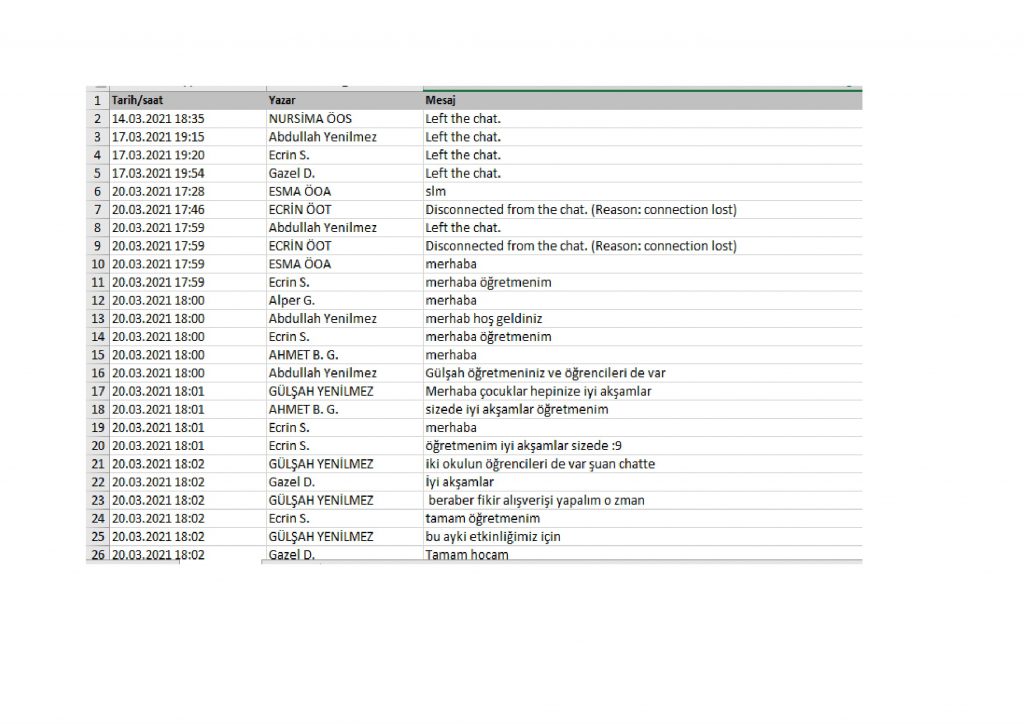Select row header number 2

pyautogui.click(x=97, y=119)
